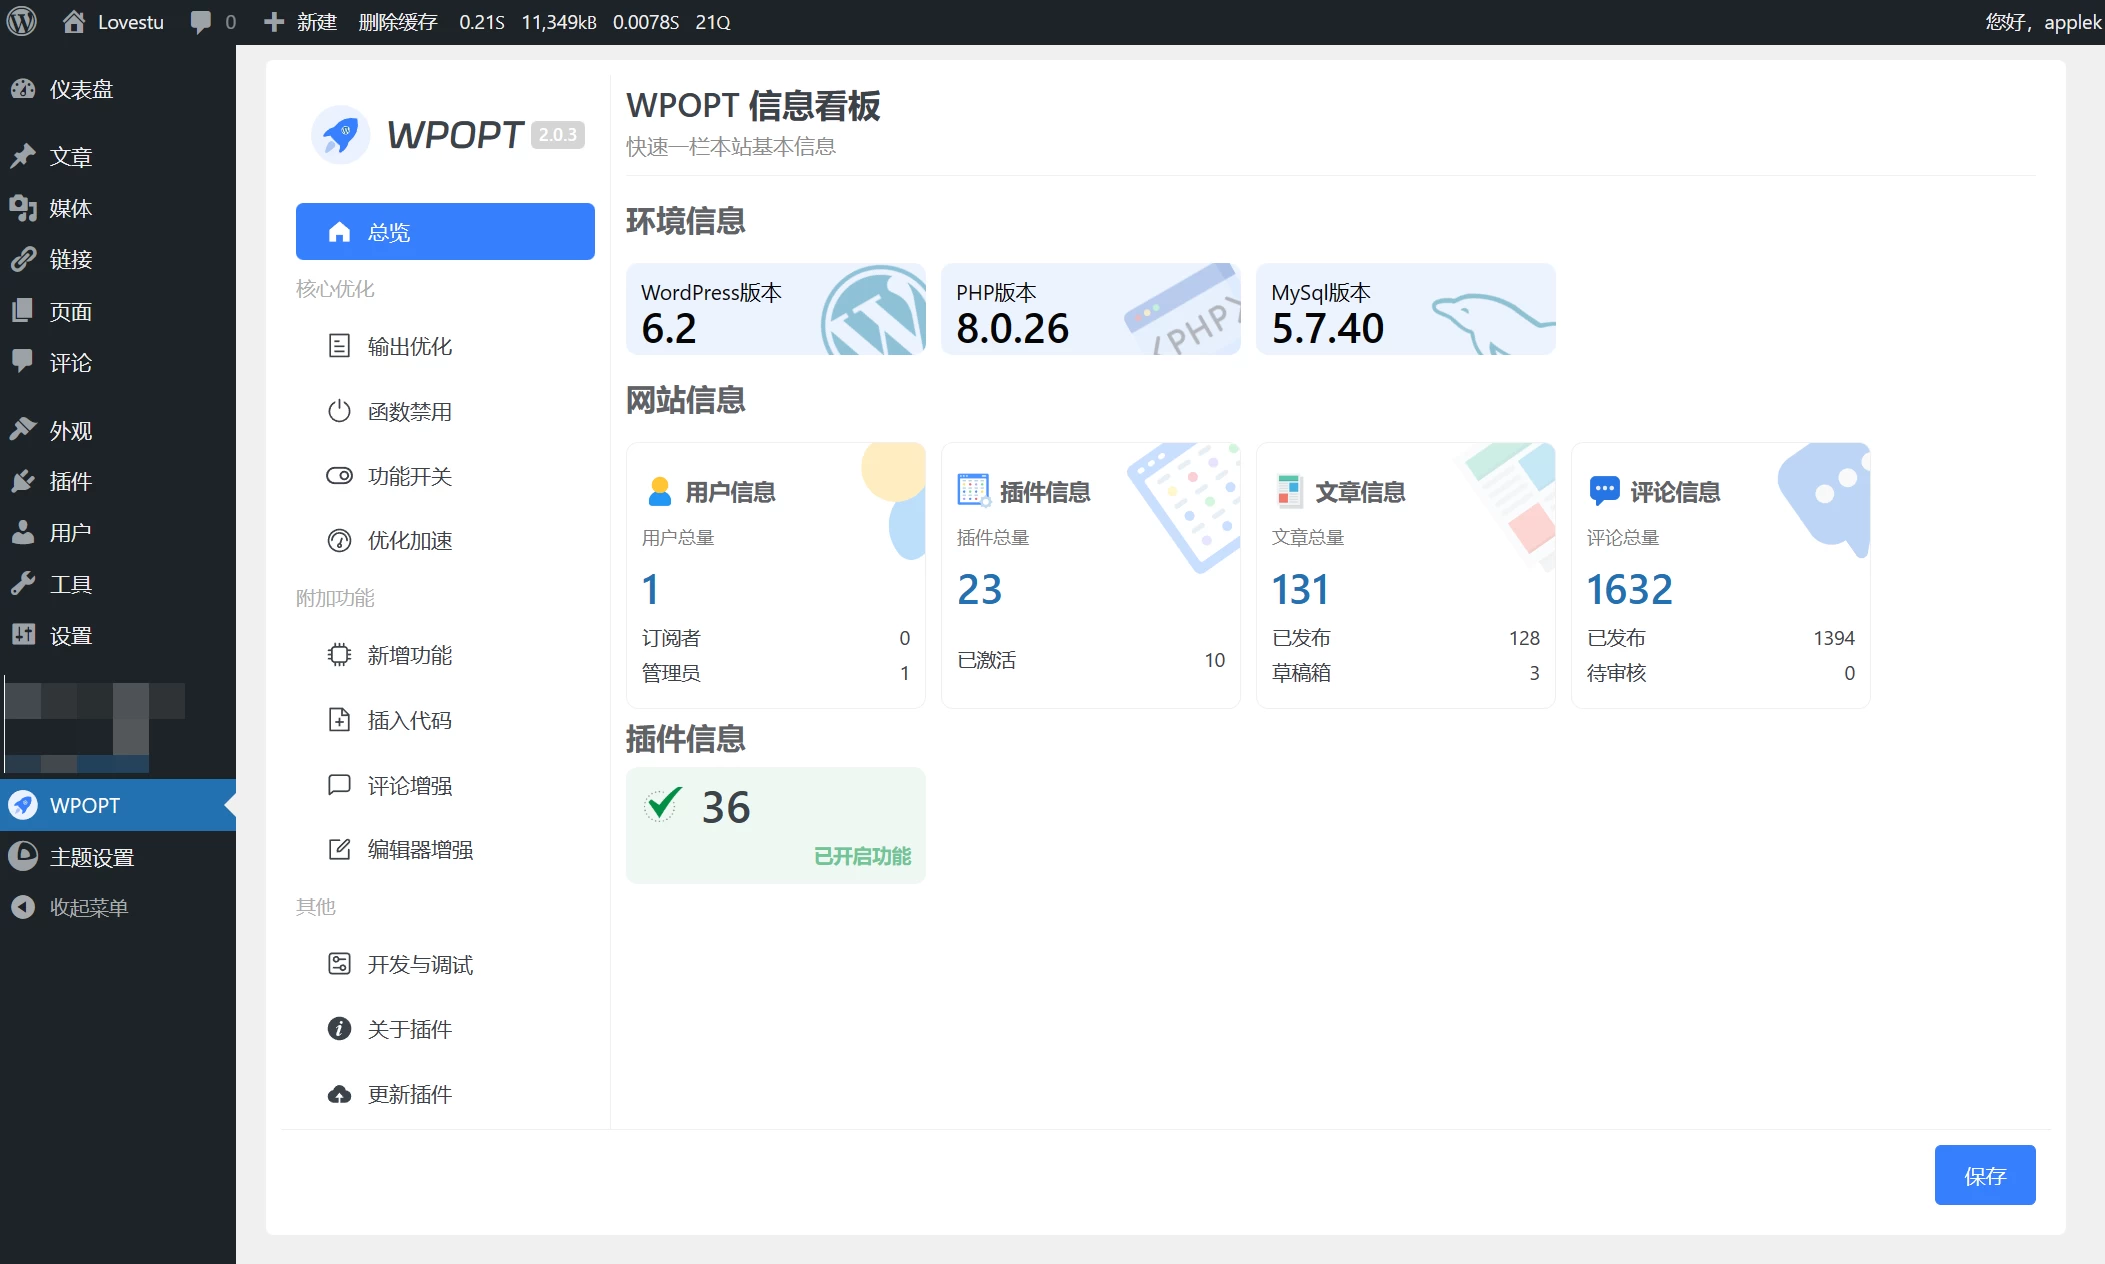The width and height of the screenshot is (2105, 1264).
Task: Open the comments bubble in admin bar
Action: 201,21
